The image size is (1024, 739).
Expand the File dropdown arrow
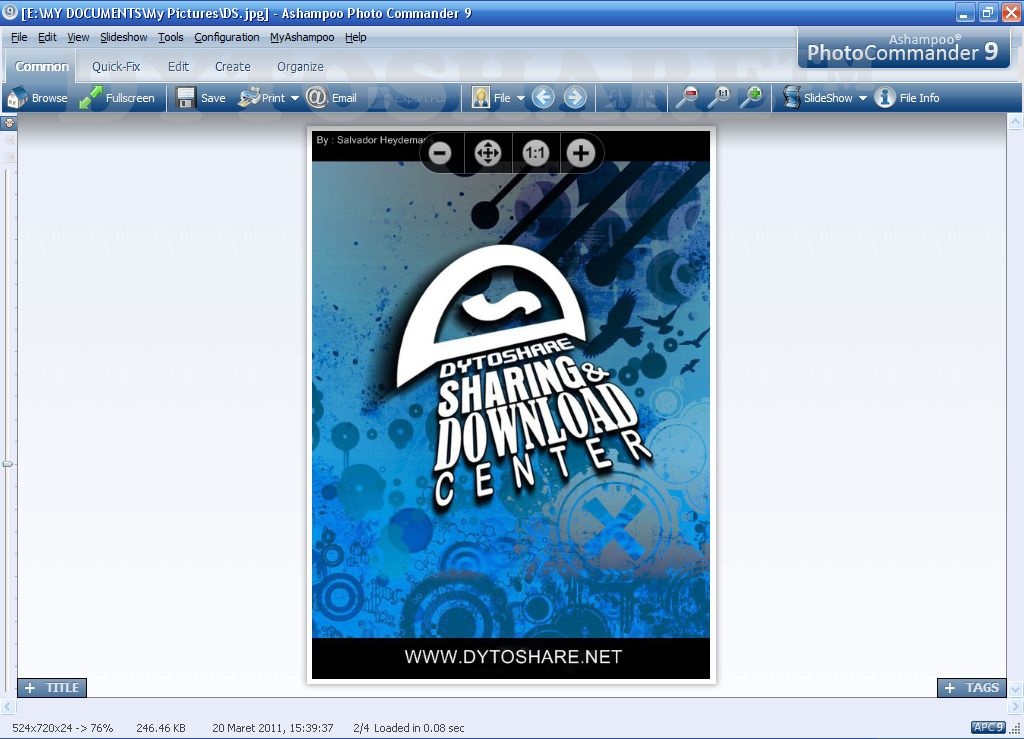click(x=520, y=99)
